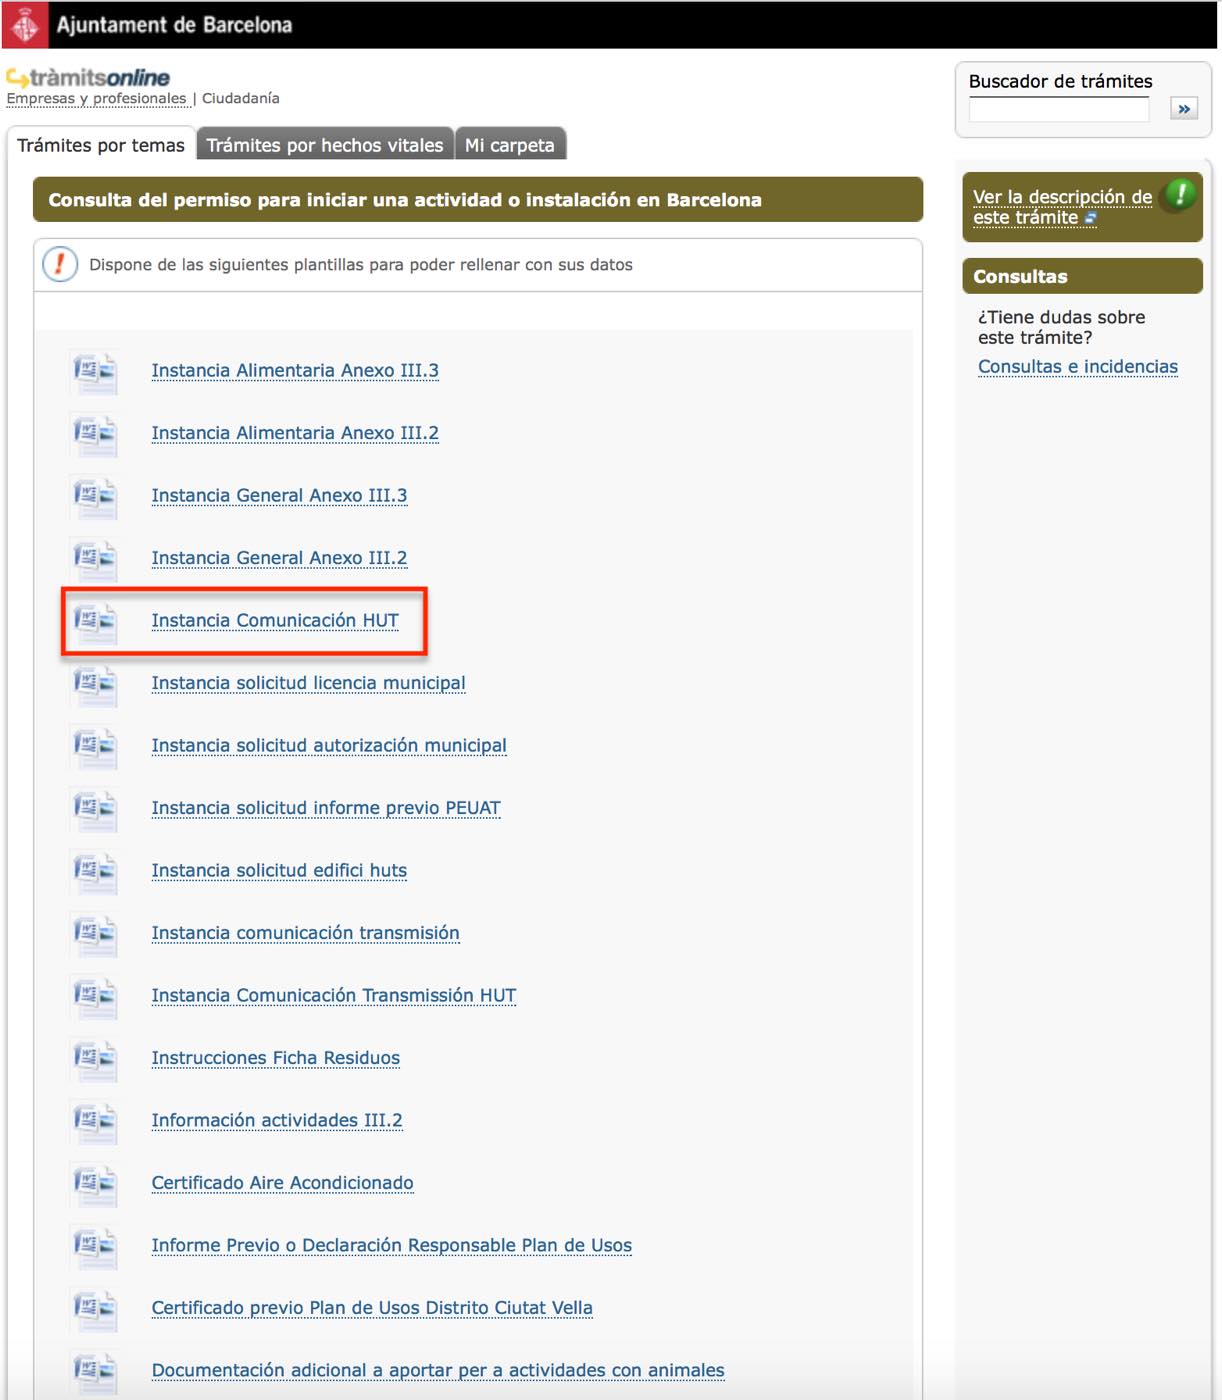The image size is (1222, 1400).
Task: Open Informe Previo o Declaración Responsable link
Action: (x=391, y=1245)
